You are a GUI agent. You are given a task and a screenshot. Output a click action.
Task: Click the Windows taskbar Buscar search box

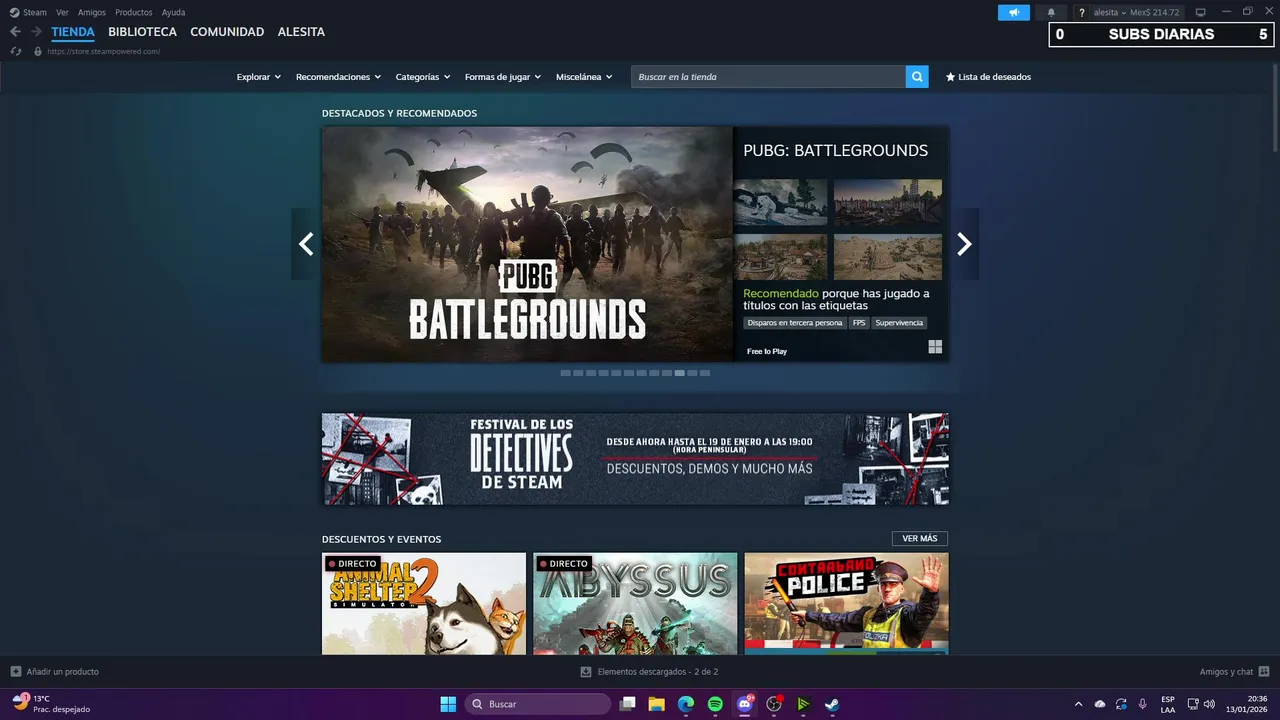[x=538, y=704]
